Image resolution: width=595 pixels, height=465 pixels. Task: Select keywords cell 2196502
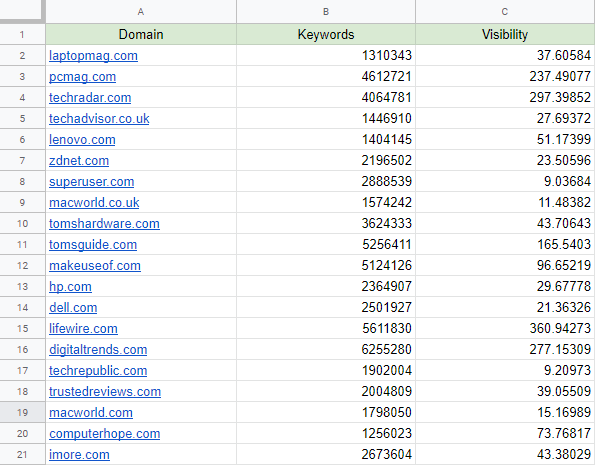[326, 161]
